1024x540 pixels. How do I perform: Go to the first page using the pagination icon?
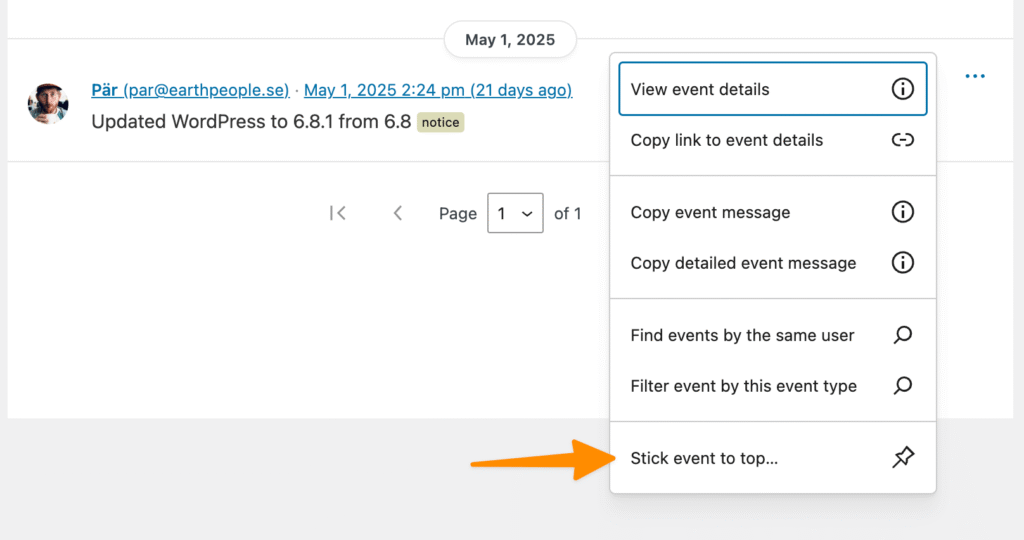tap(338, 213)
